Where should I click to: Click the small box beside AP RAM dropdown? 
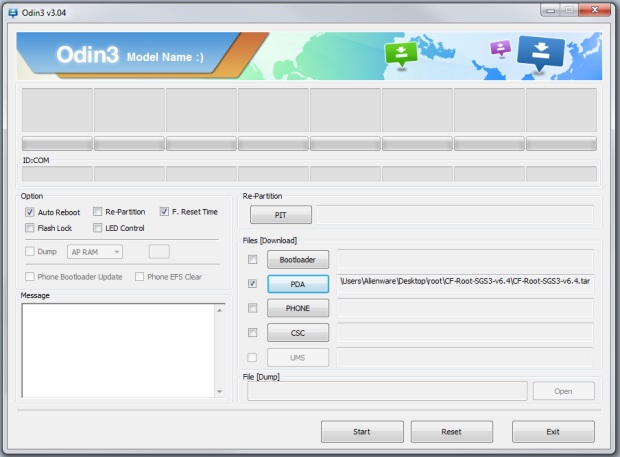click(x=159, y=251)
